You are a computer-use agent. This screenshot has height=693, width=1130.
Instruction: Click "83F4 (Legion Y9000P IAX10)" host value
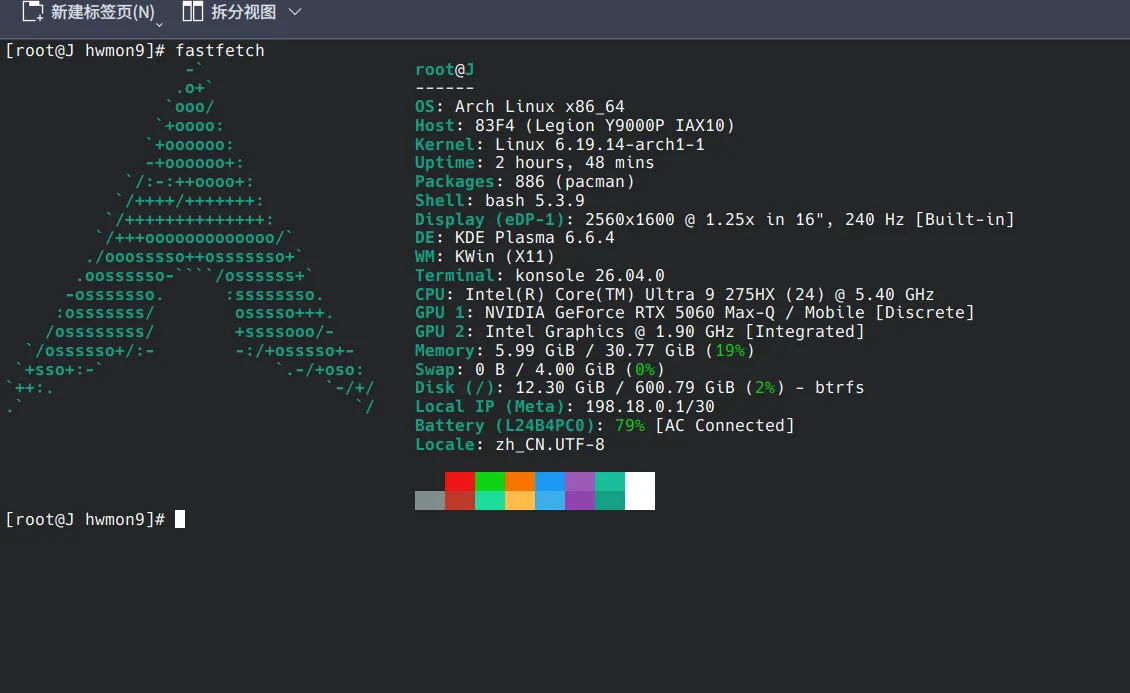[x=605, y=125]
